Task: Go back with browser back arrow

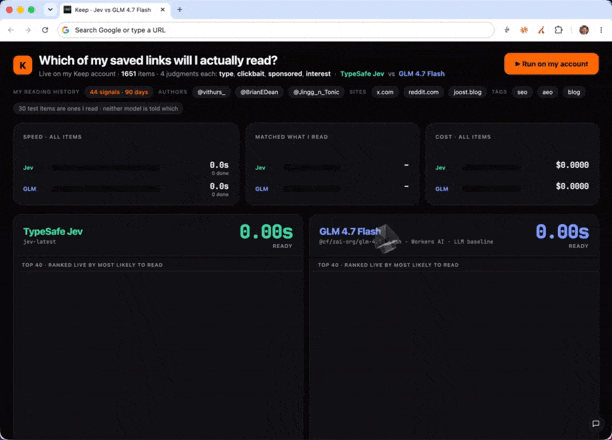Action: 11,30
